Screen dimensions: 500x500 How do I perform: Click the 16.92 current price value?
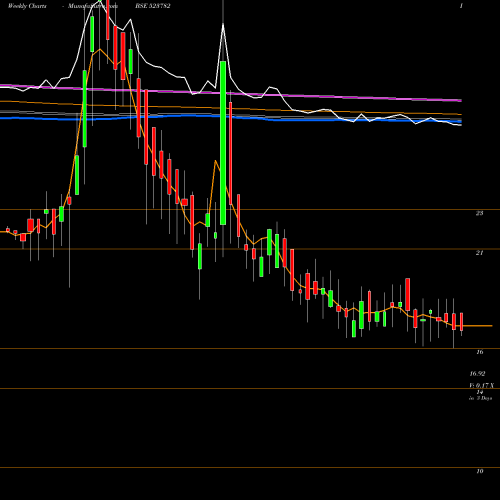tap(477, 374)
